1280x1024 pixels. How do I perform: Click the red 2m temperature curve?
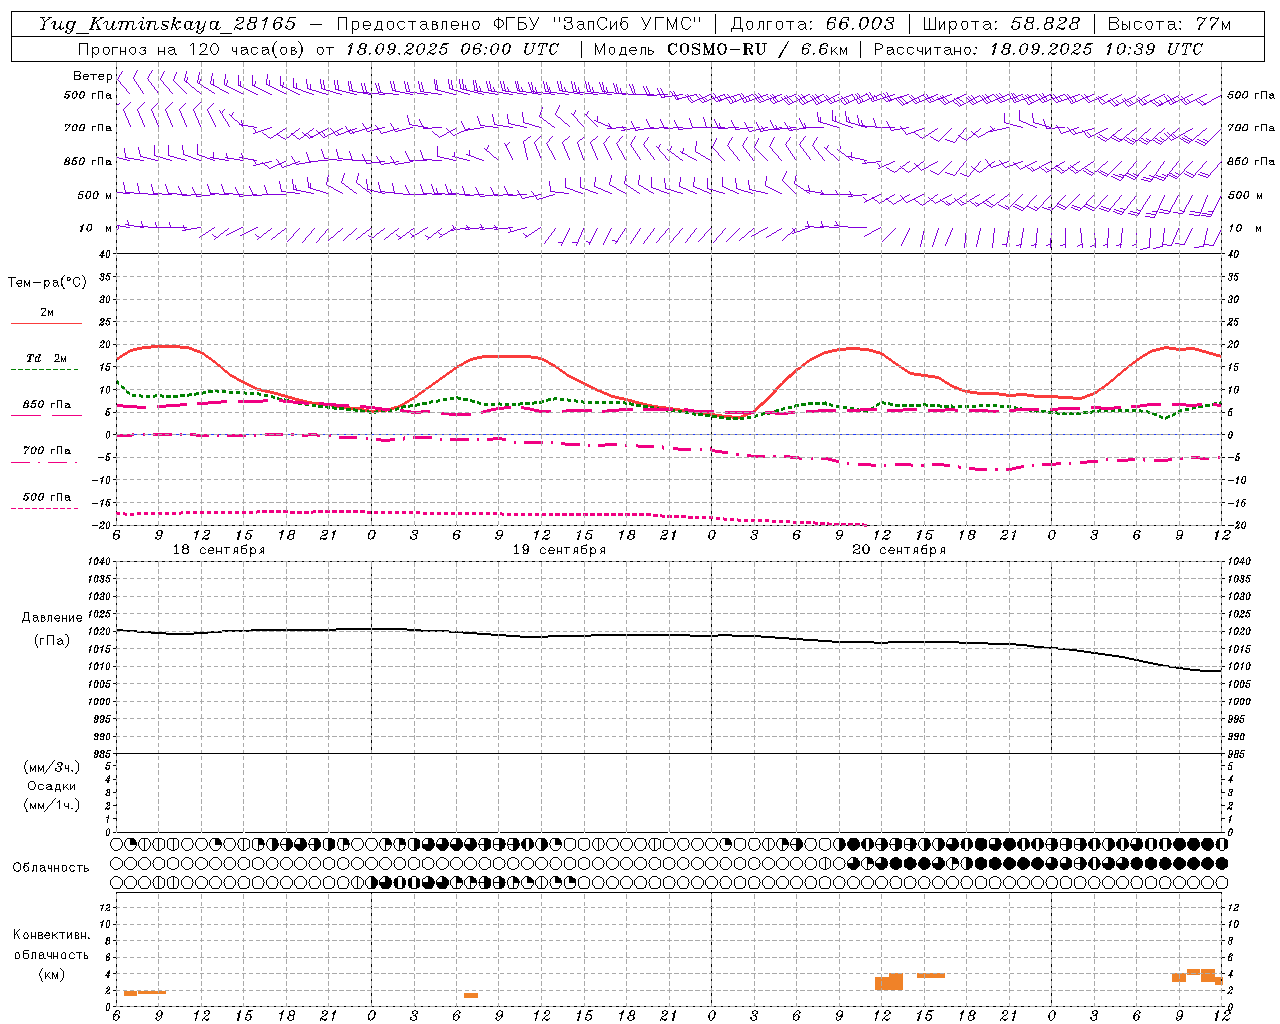(x=500, y=356)
